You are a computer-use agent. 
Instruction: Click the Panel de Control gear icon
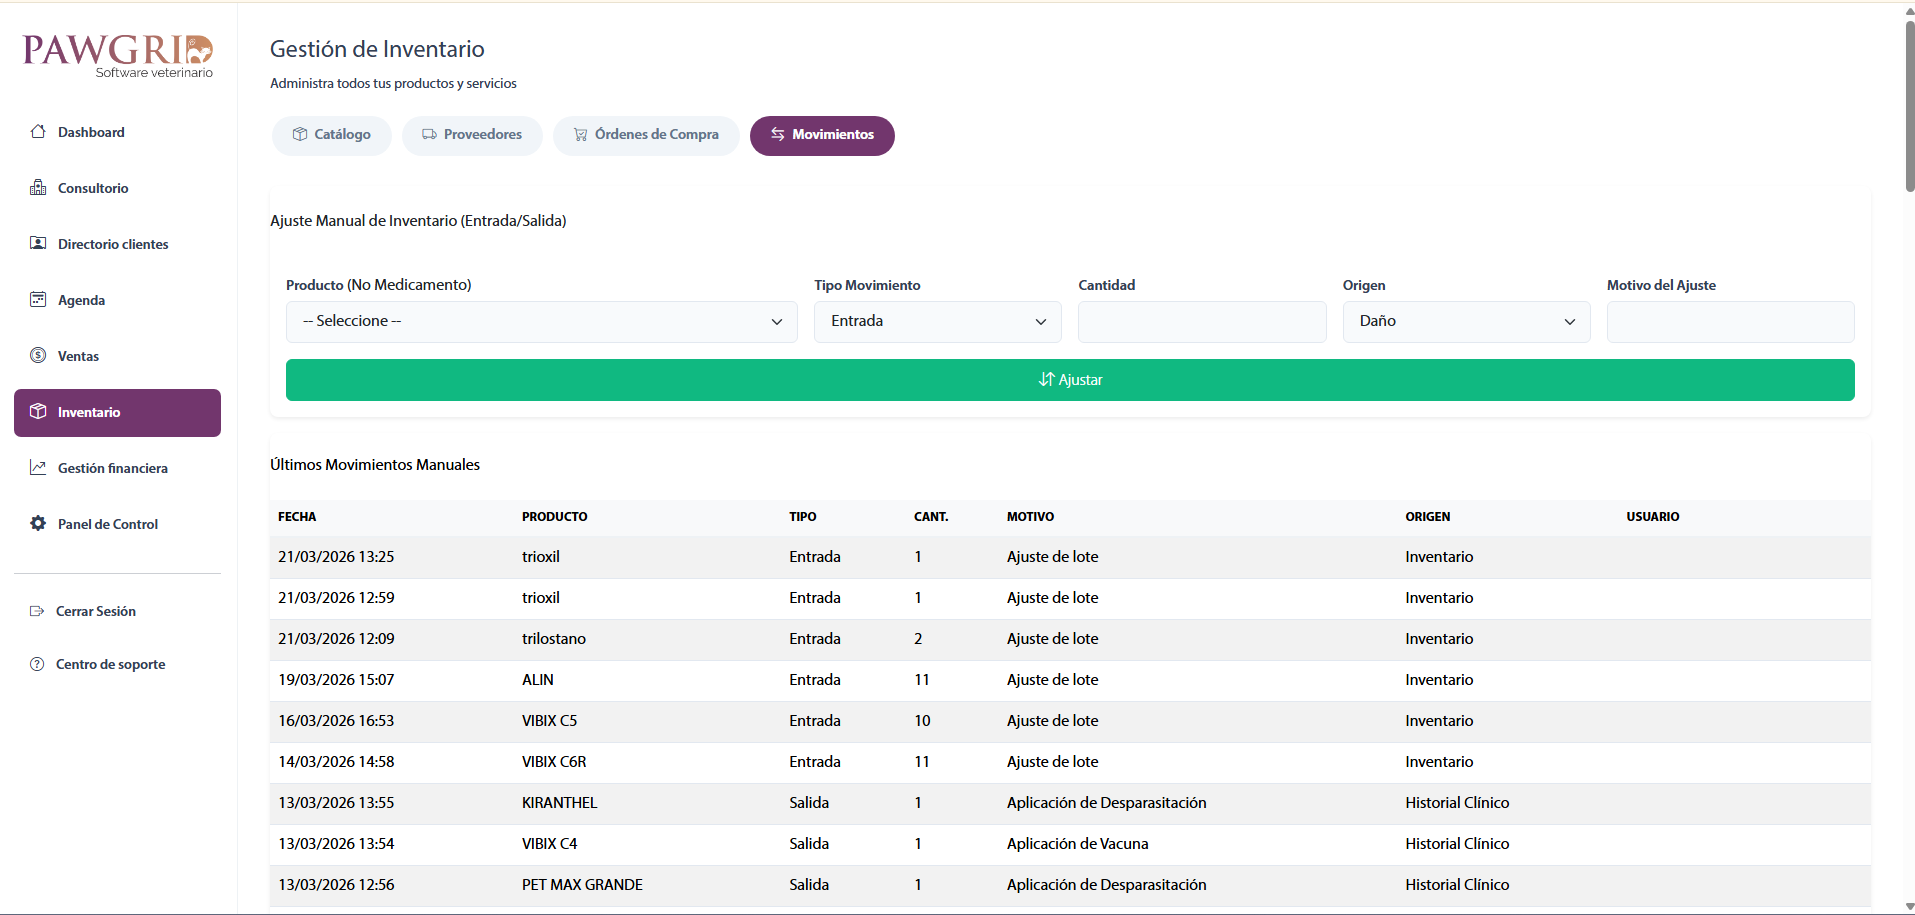click(38, 523)
